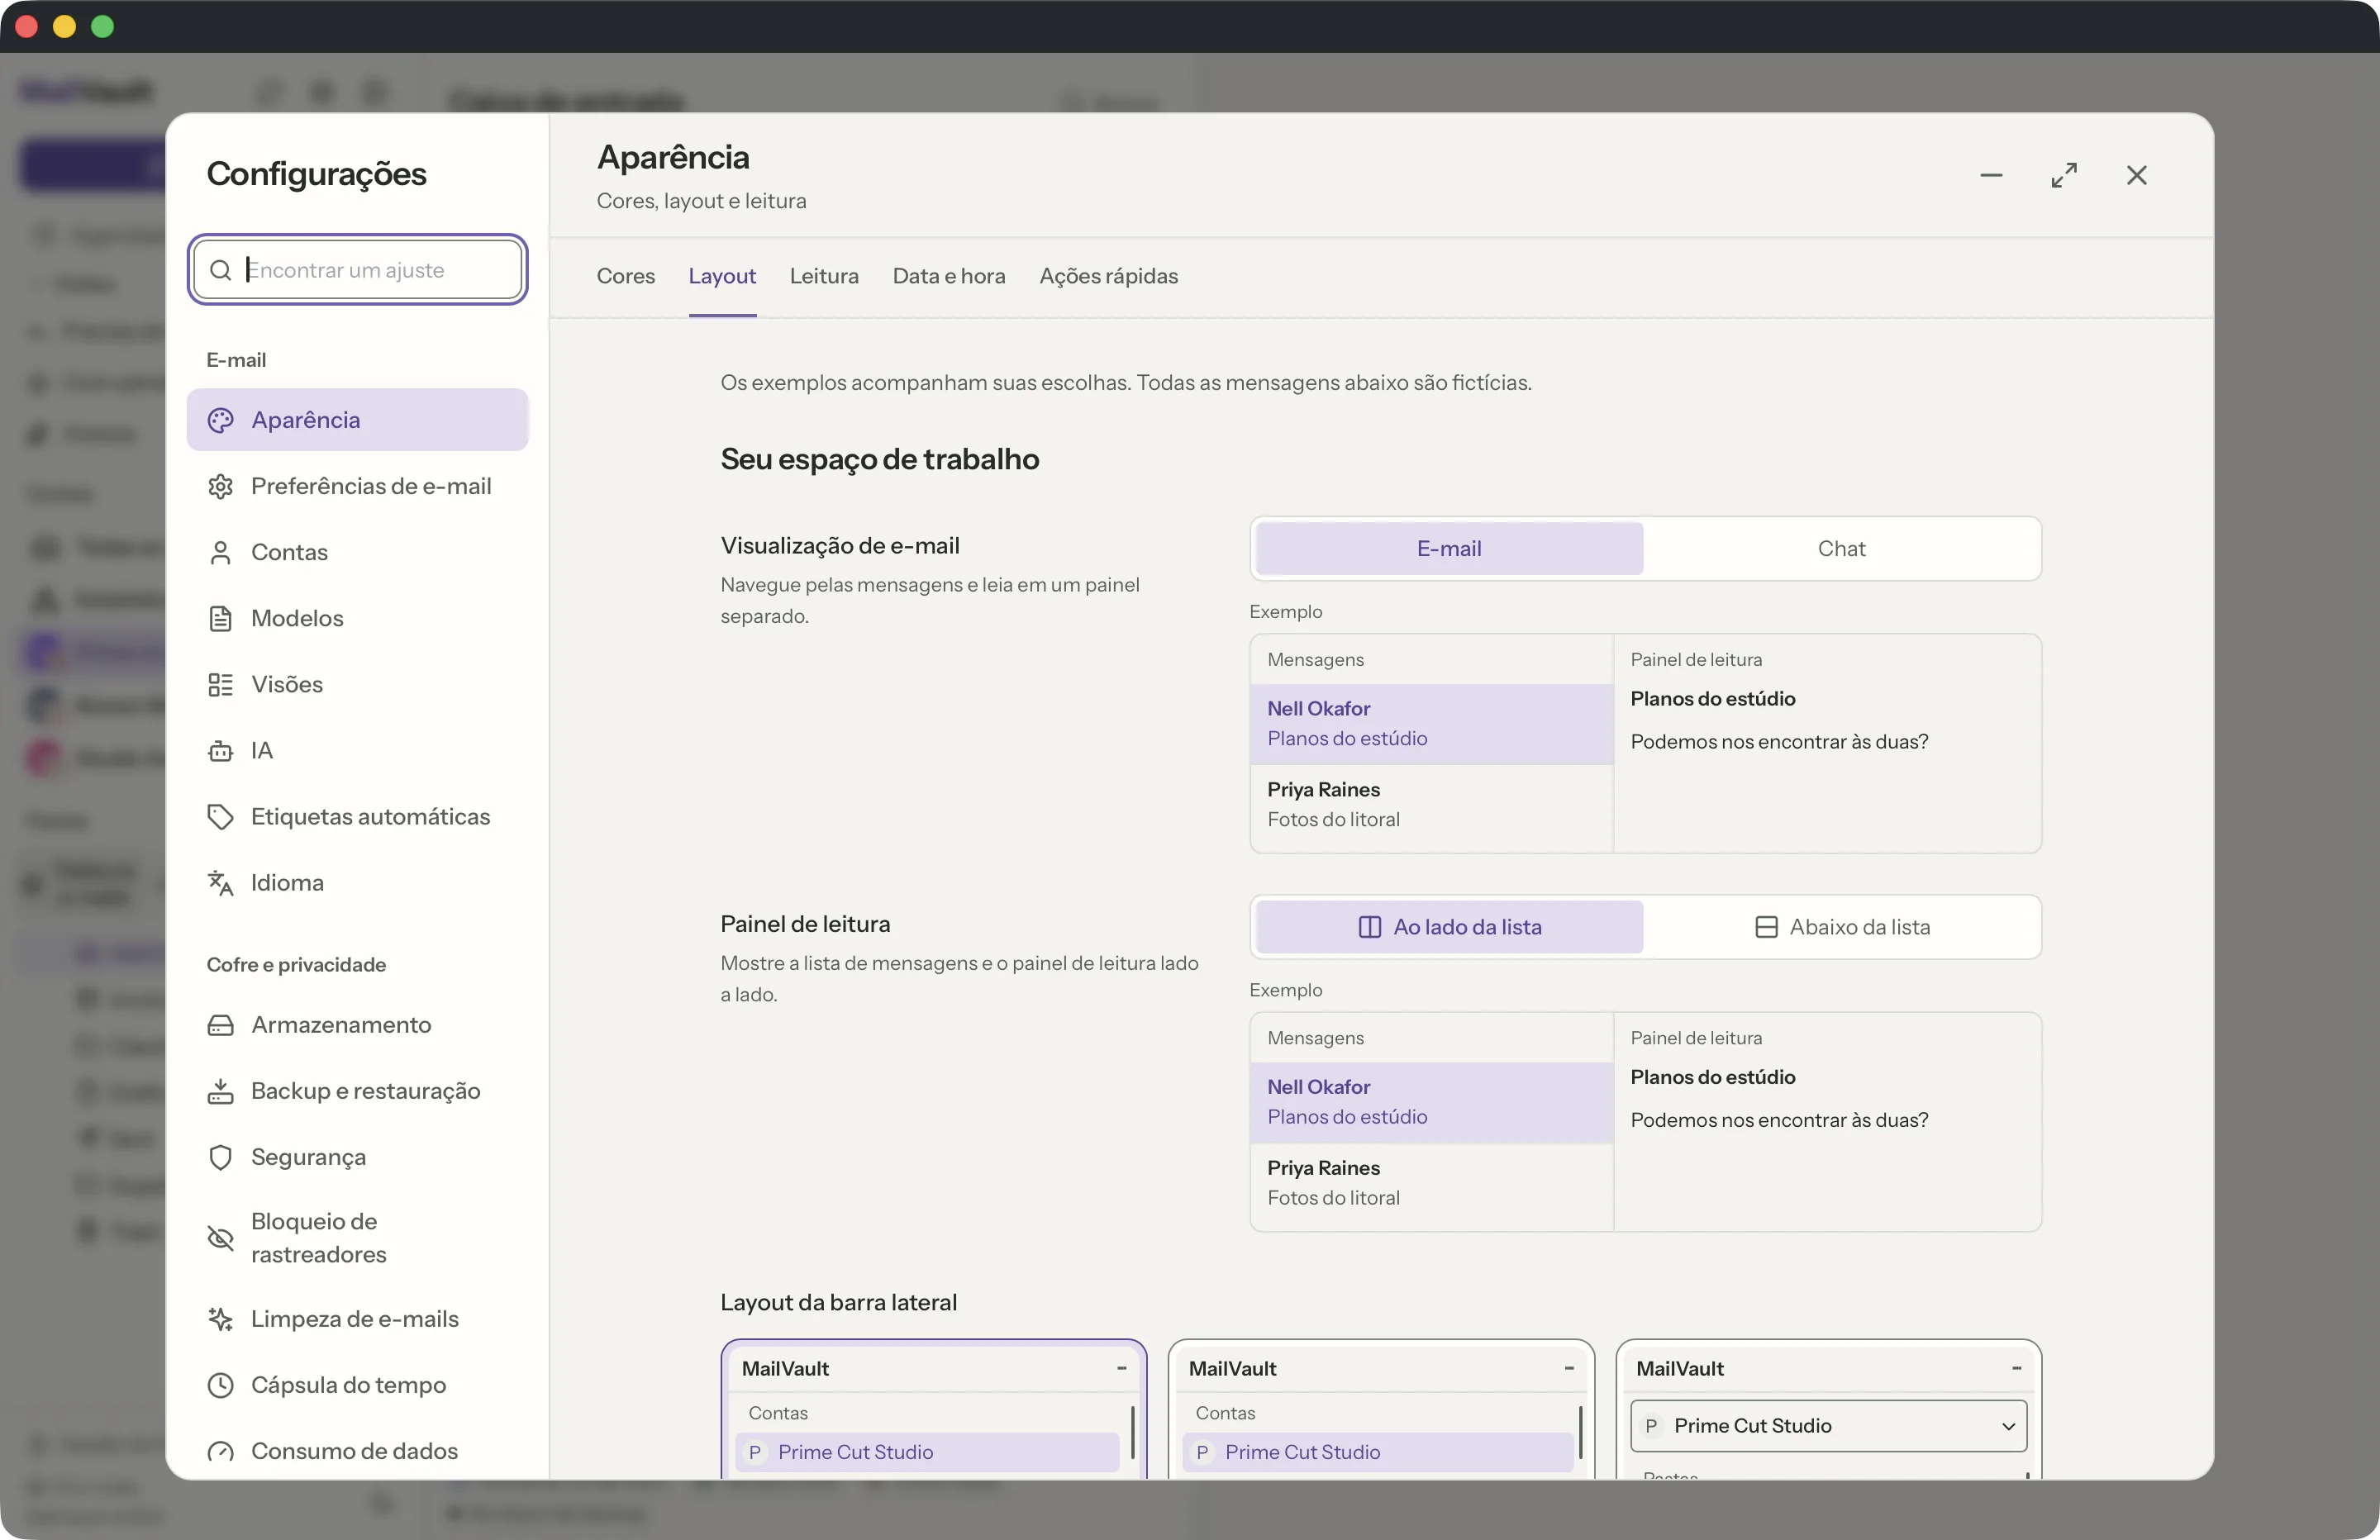2380x1540 pixels.
Task: Open Limpeza de e-mails settings
Action: [x=358, y=1319]
